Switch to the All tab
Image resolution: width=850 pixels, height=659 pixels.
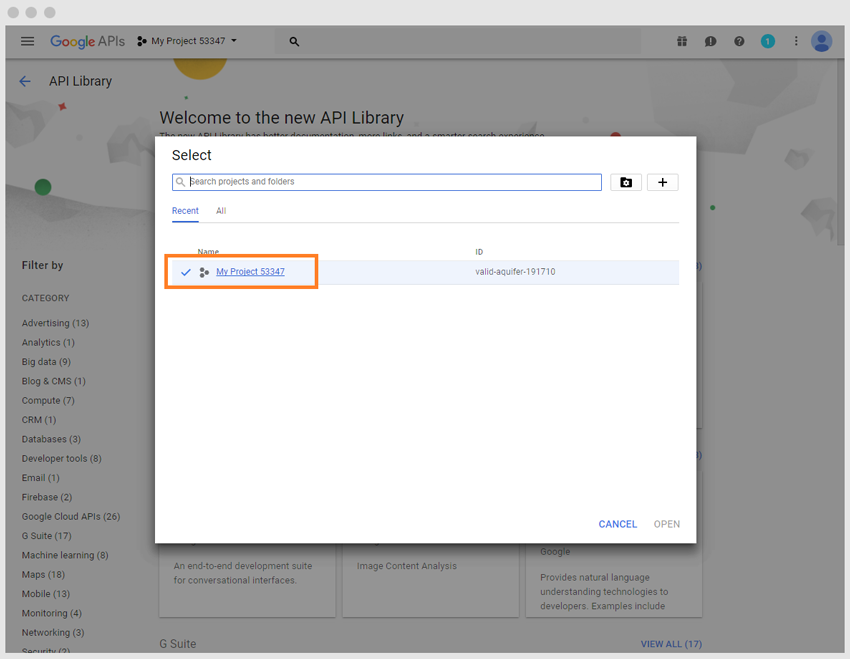(221, 211)
